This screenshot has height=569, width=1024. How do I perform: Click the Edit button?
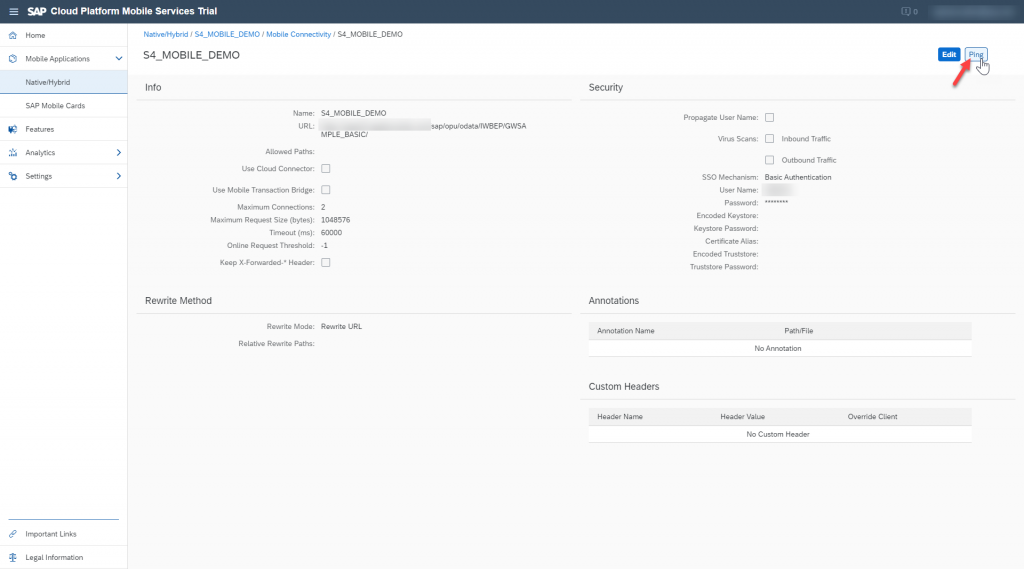click(949, 55)
